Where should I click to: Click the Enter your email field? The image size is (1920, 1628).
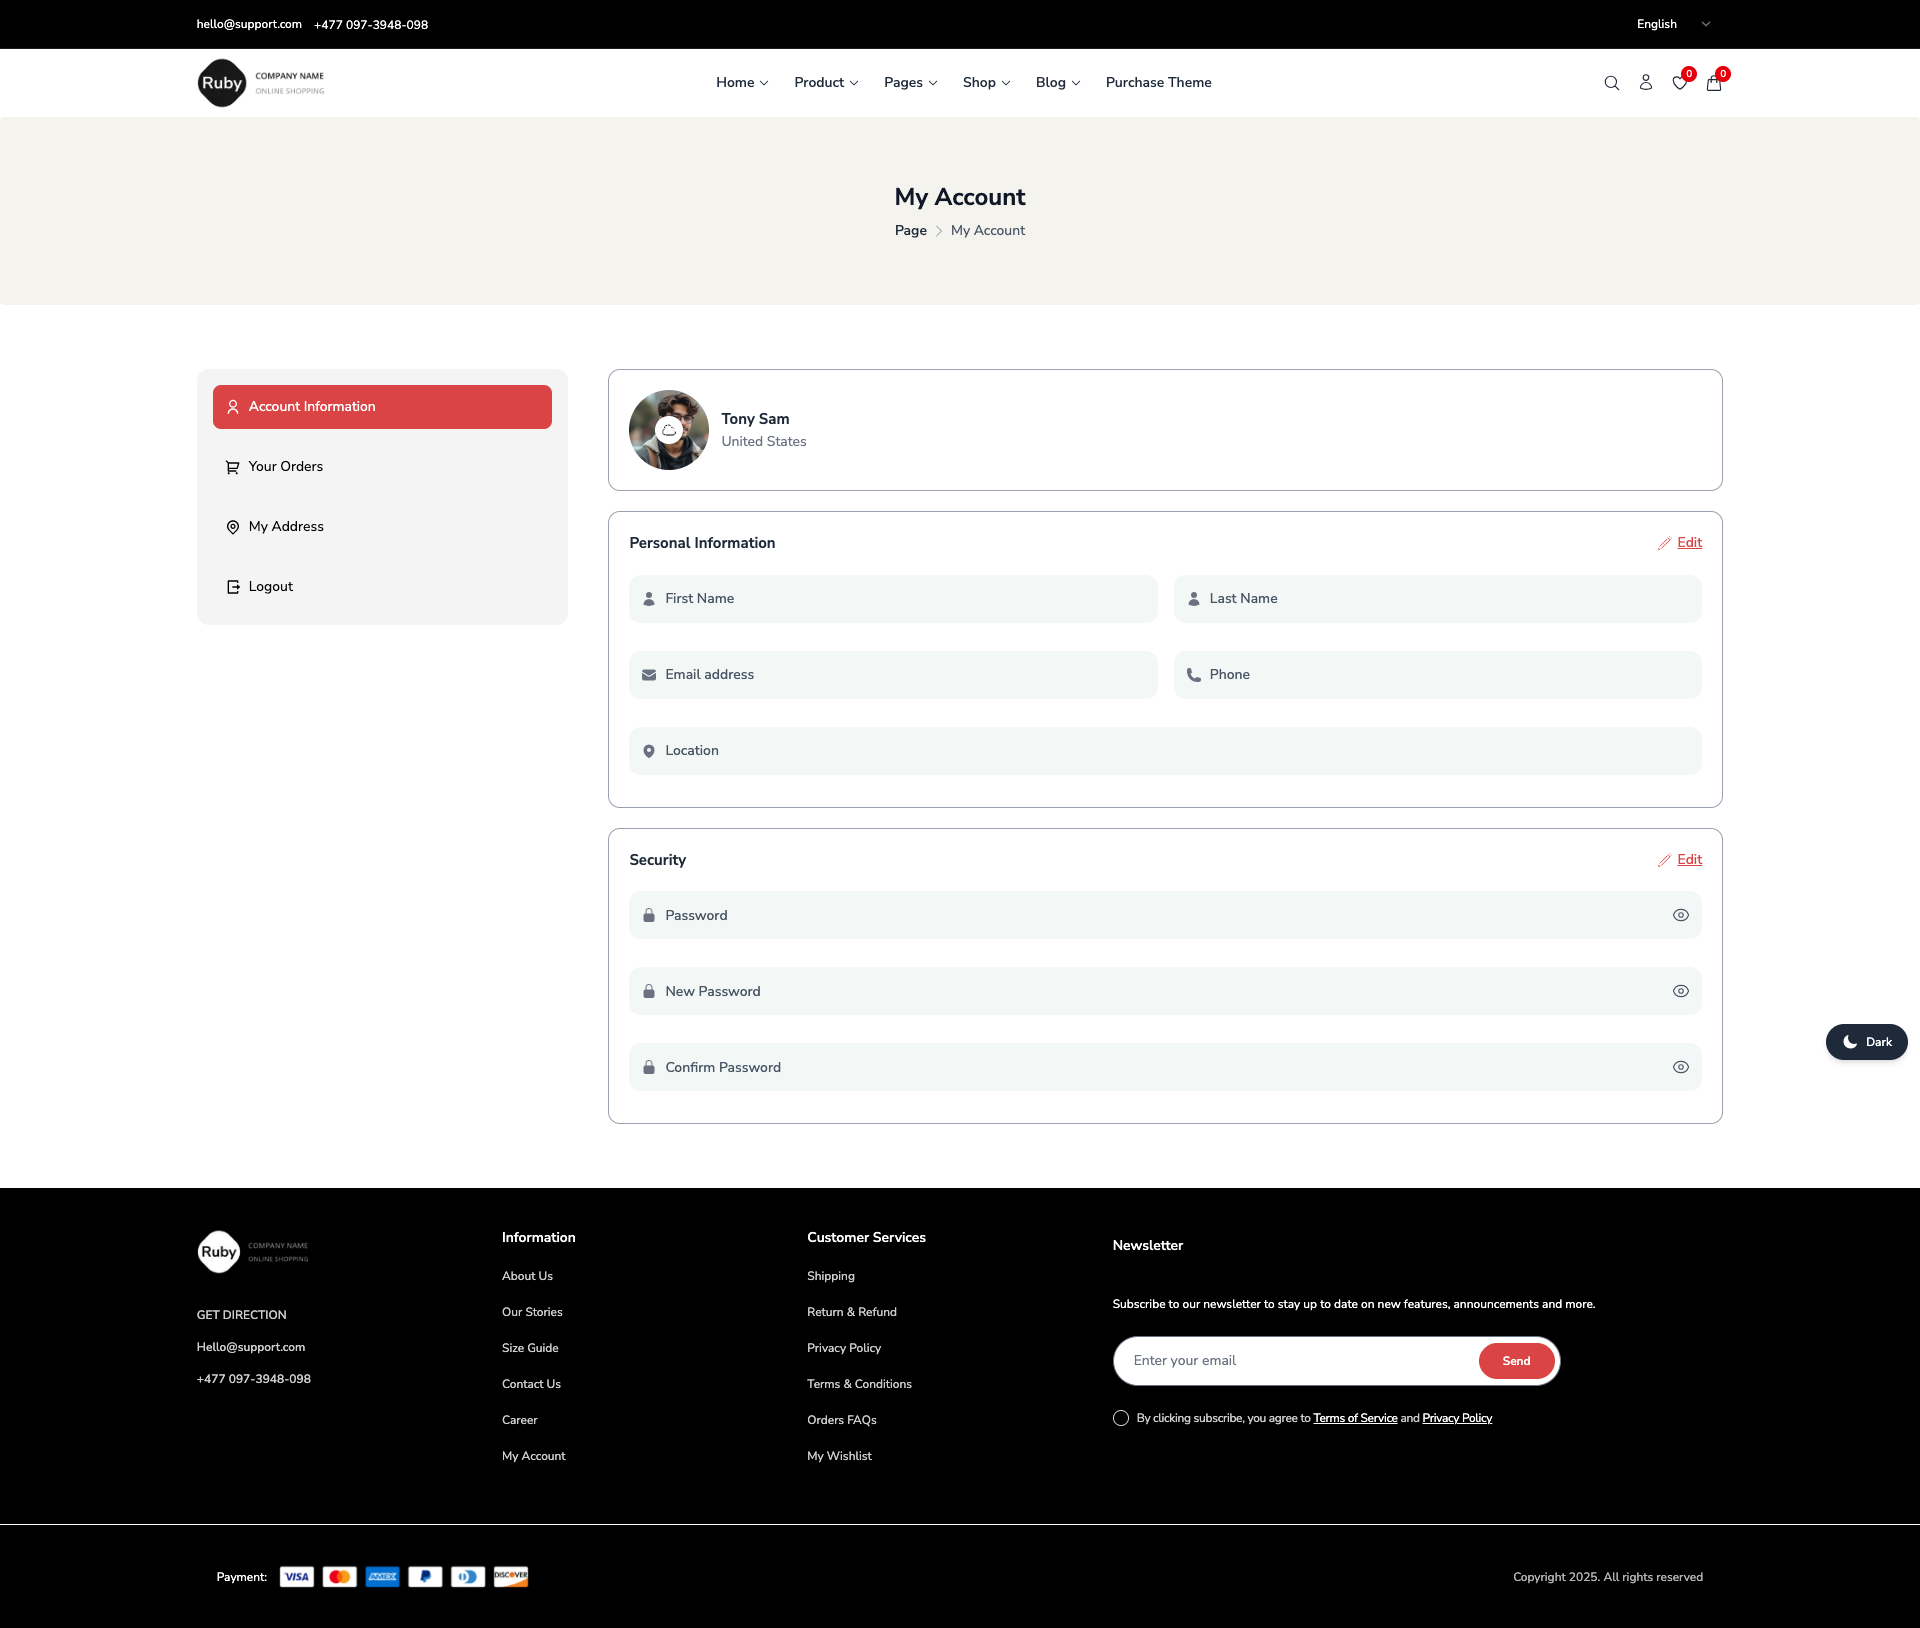pos(1295,1361)
